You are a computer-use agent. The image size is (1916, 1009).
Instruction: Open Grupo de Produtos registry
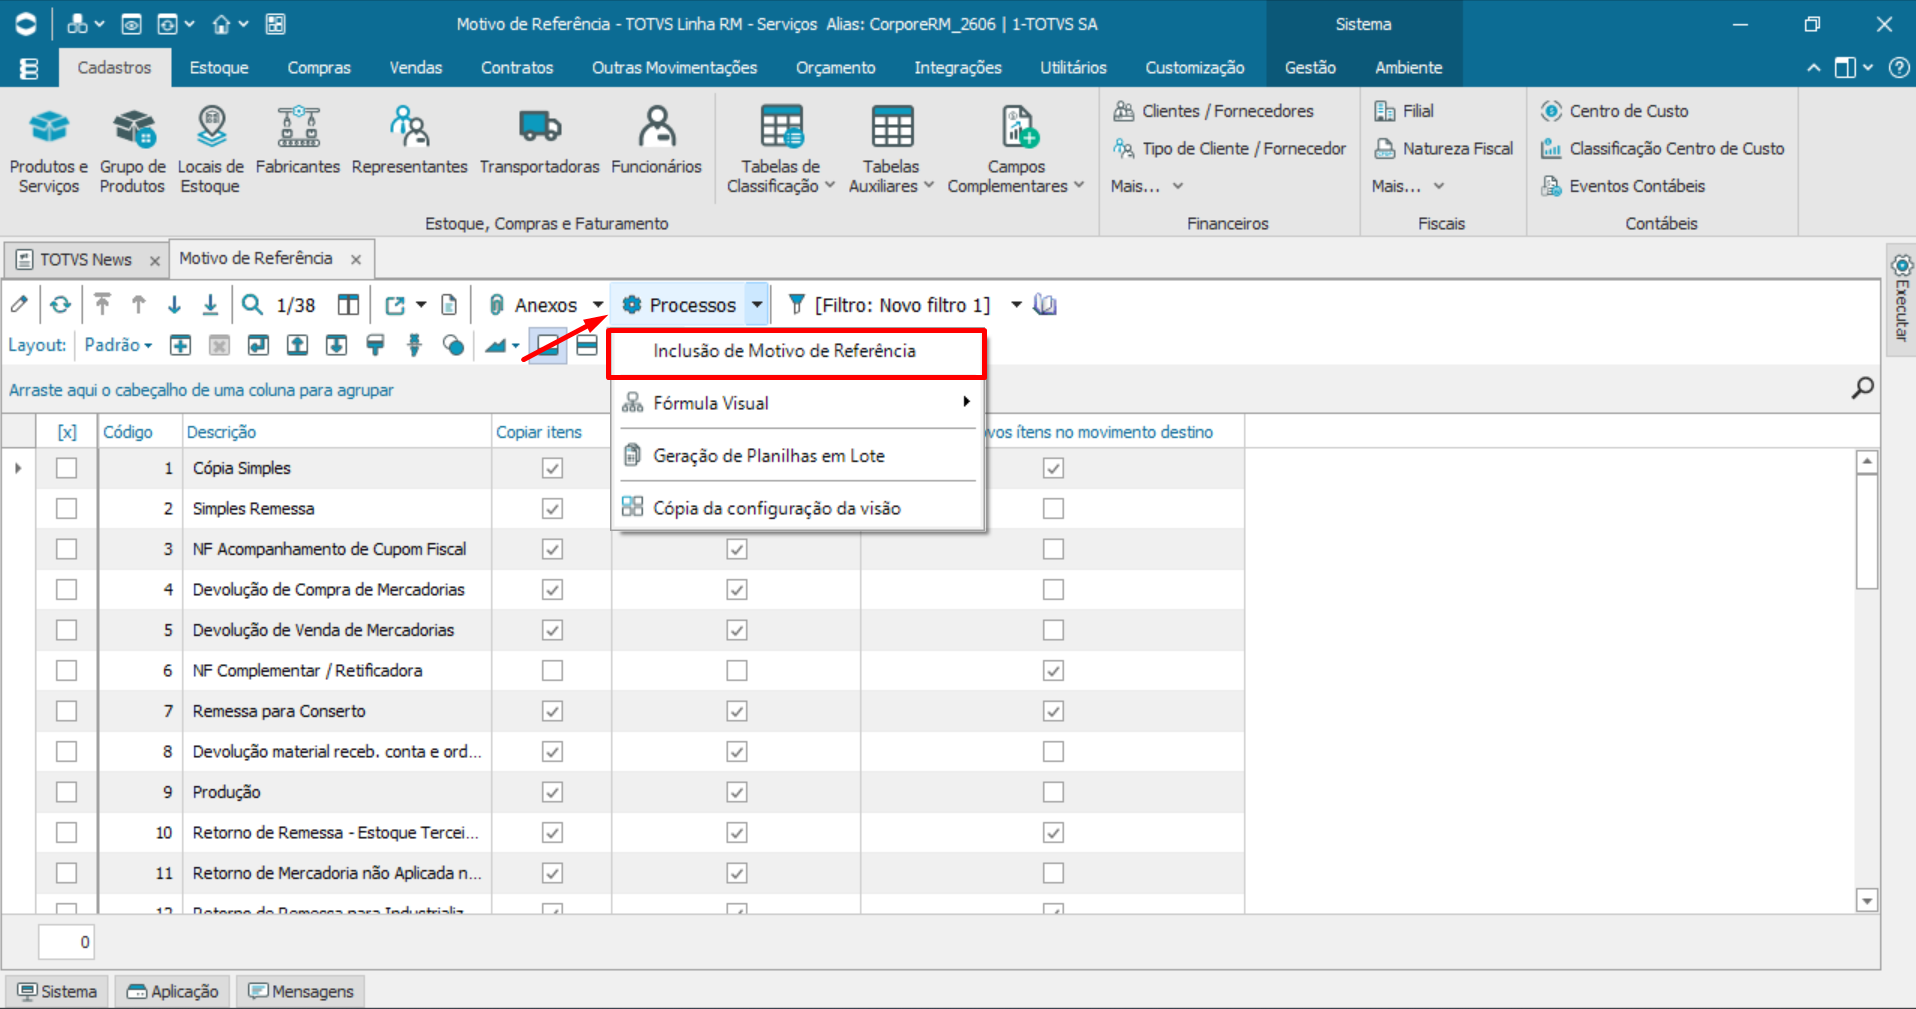[x=133, y=148]
